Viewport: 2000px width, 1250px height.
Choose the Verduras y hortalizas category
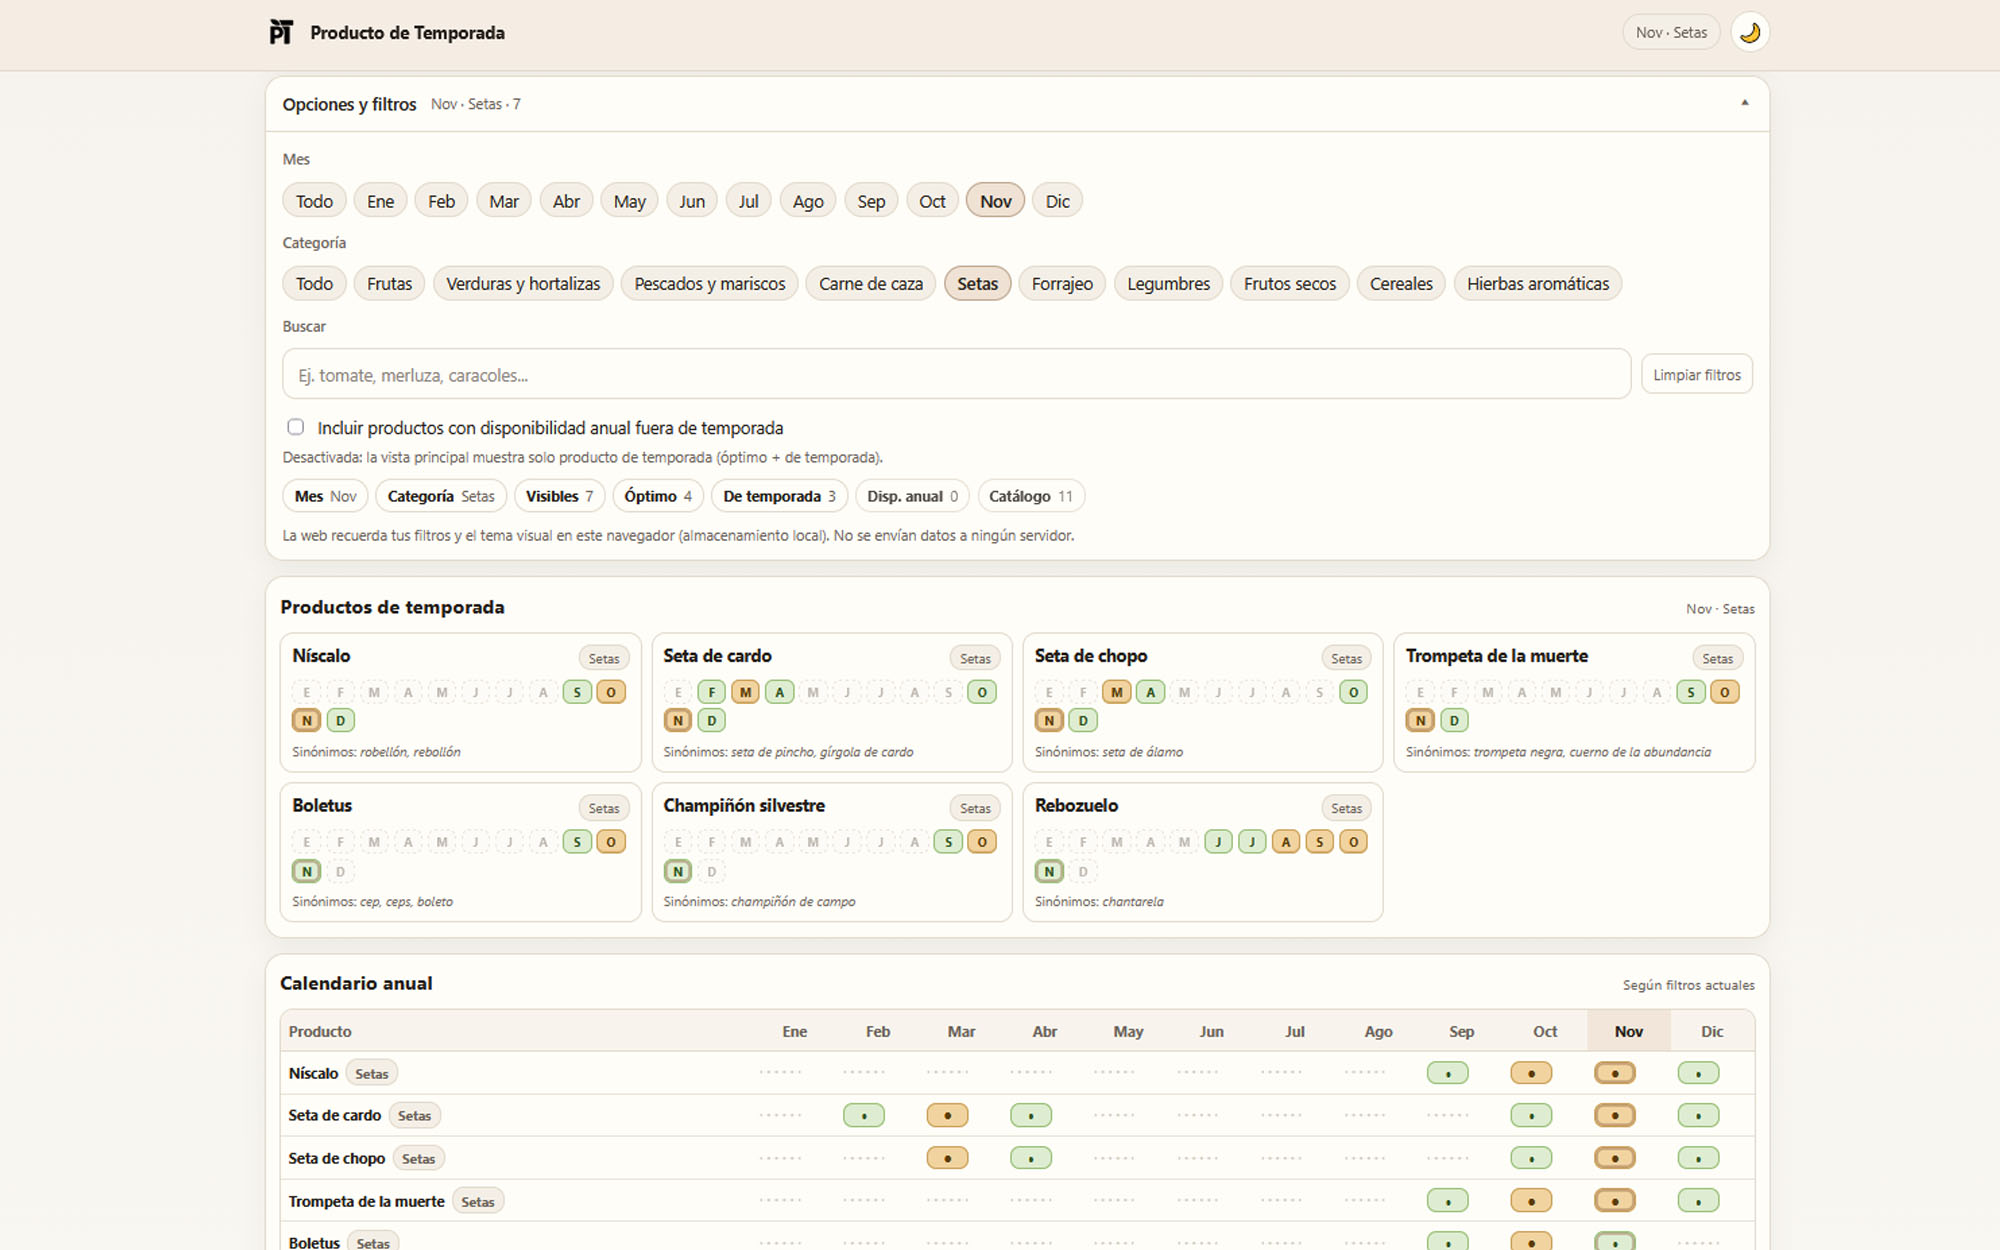(x=523, y=284)
